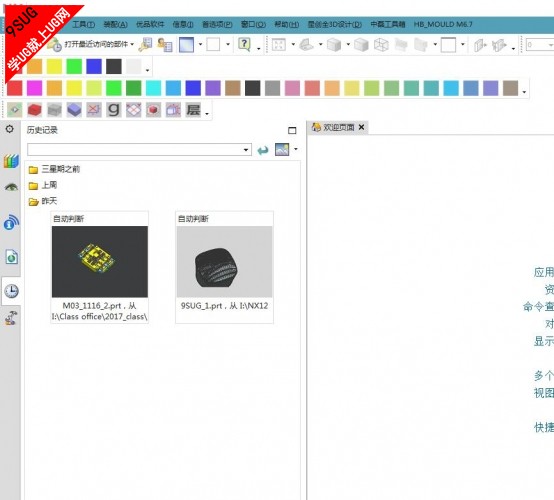Image resolution: width=554 pixels, height=500 pixels.
Task: Select the 欢迎页面 tab
Action: pos(338,127)
